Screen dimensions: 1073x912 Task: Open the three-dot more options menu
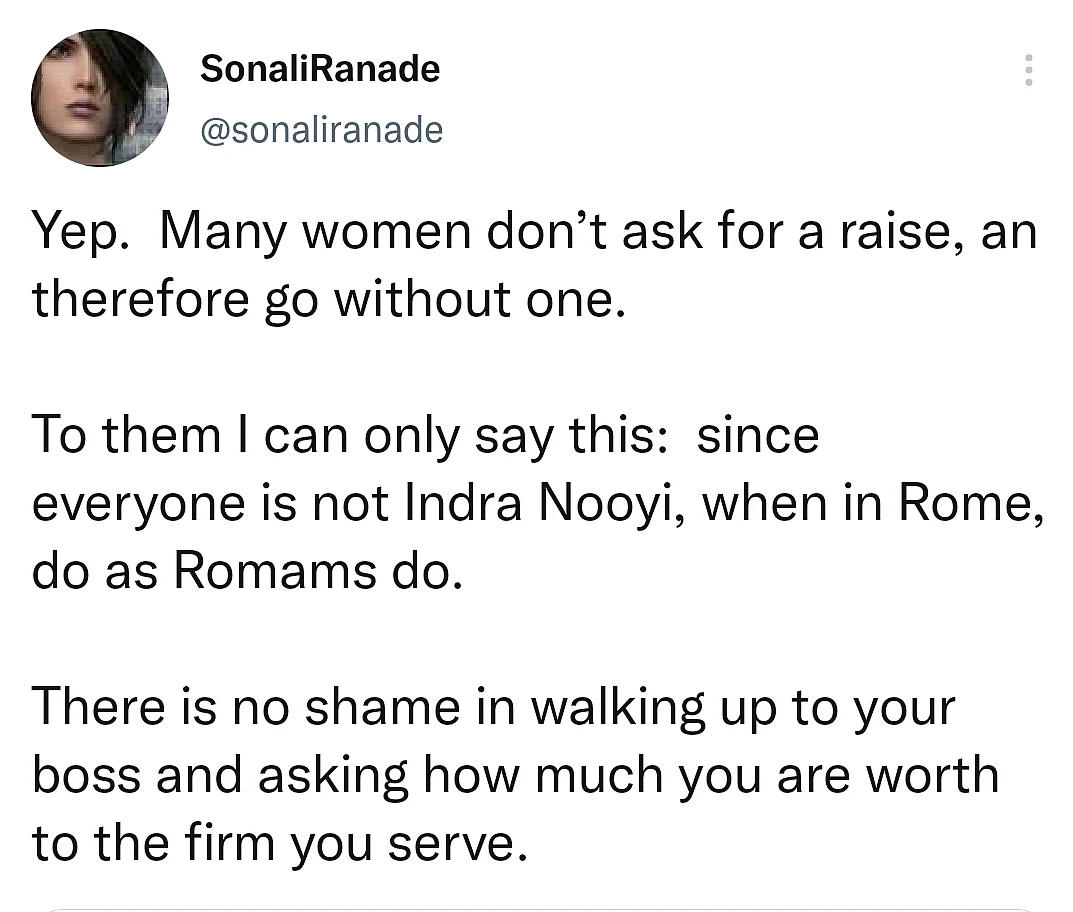[1028, 70]
